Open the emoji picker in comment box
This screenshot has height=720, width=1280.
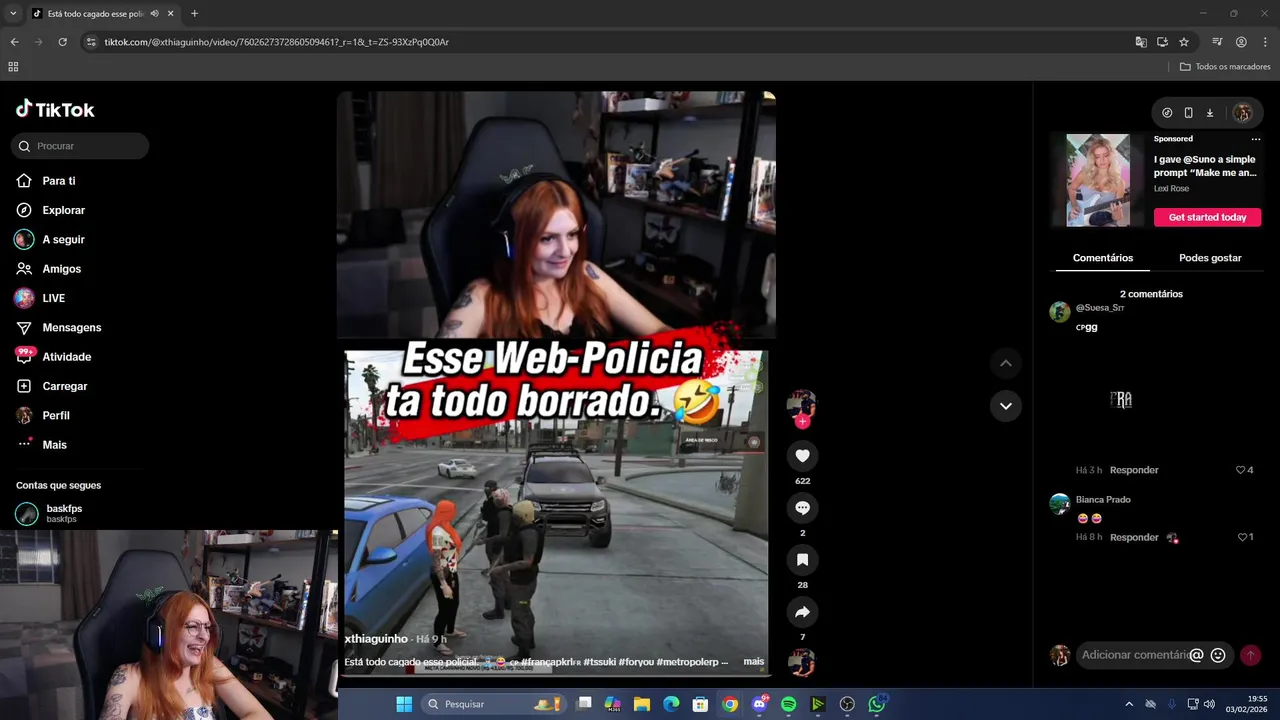point(1218,655)
